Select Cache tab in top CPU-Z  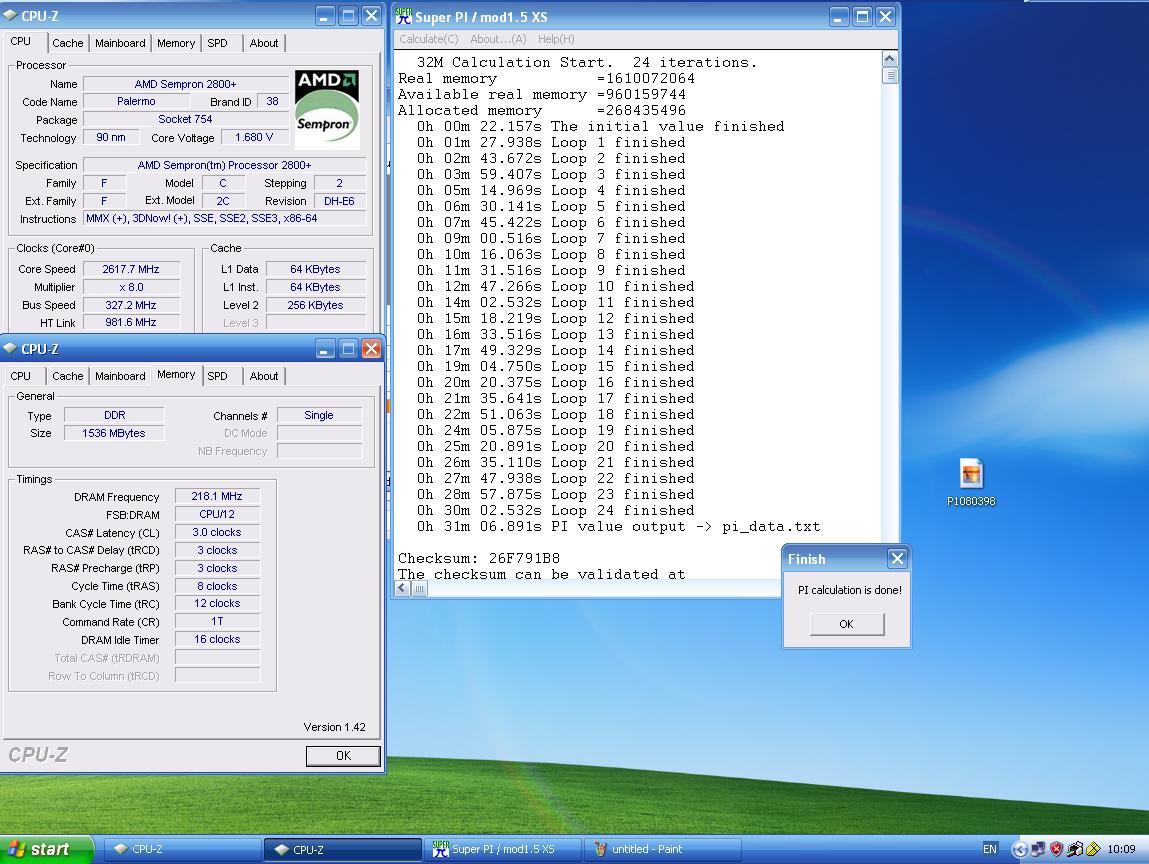point(67,43)
